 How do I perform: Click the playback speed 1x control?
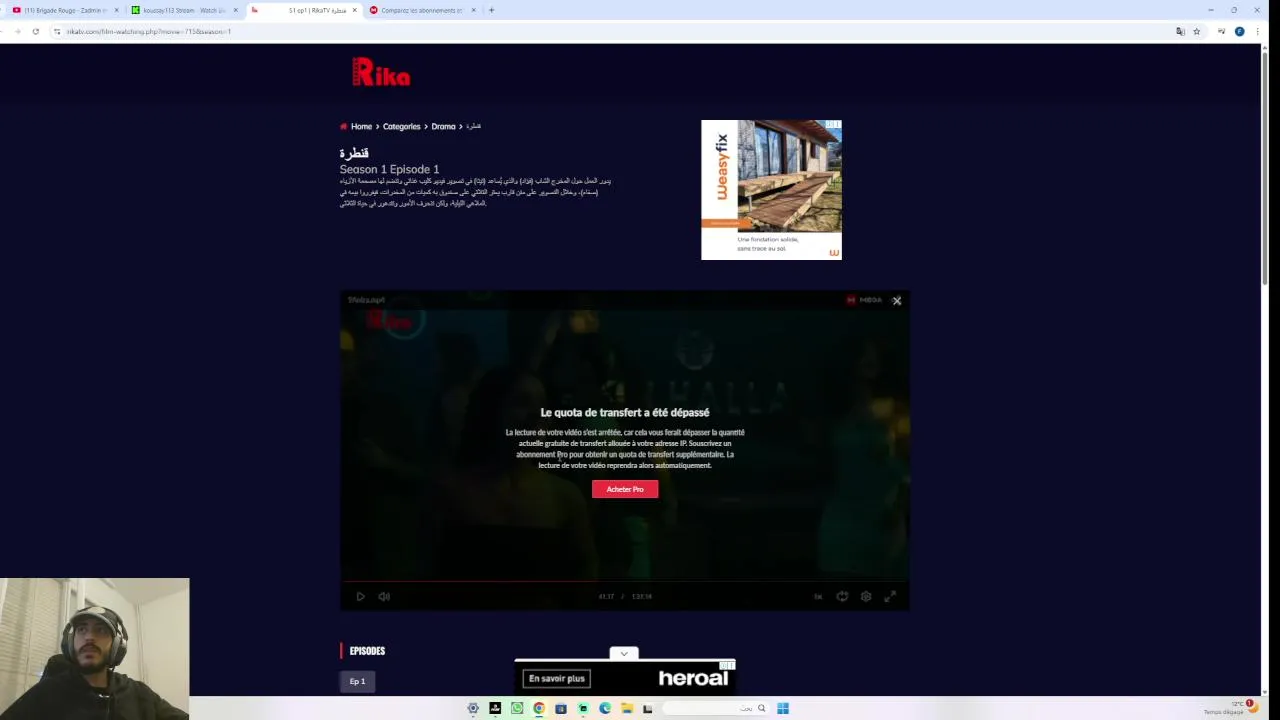818,597
